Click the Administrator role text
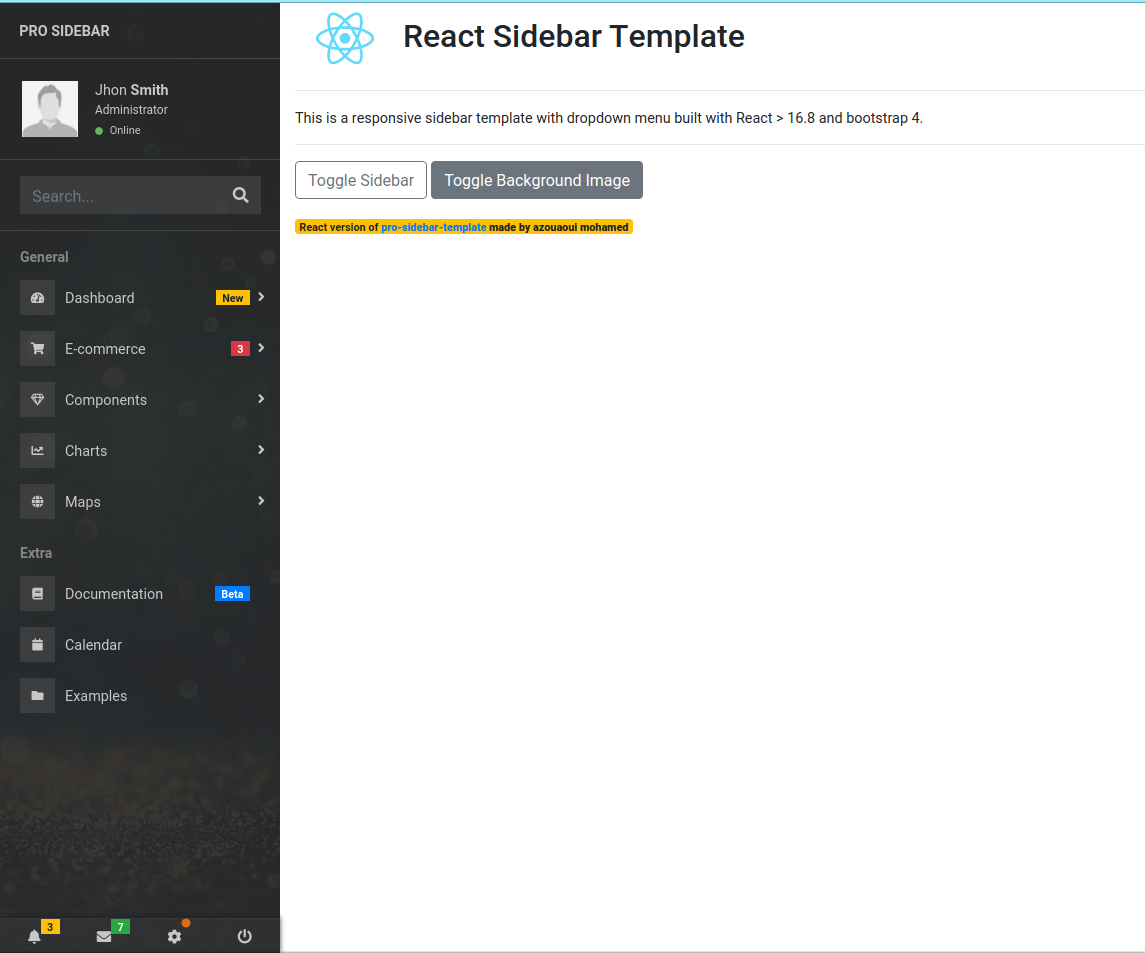The image size is (1145, 953). [131, 110]
